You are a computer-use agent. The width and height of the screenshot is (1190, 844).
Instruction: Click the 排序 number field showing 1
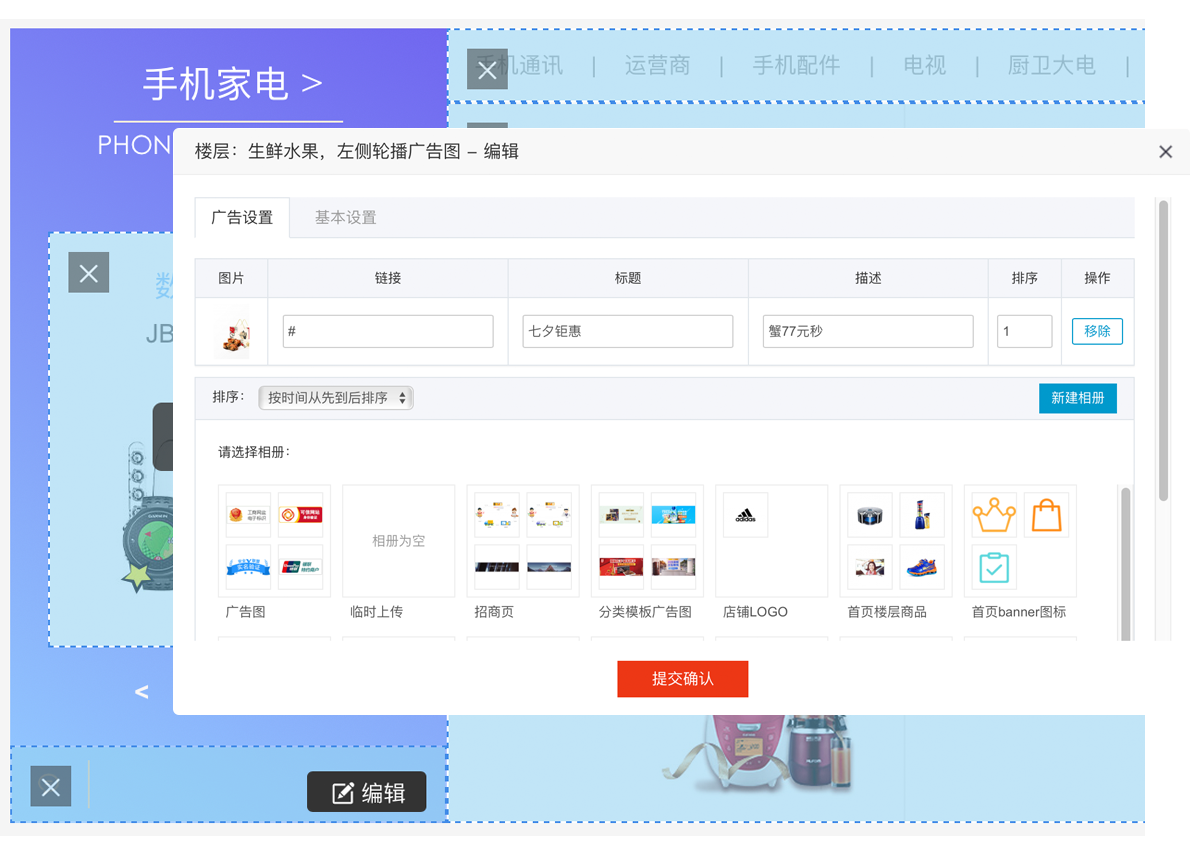coord(1025,332)
